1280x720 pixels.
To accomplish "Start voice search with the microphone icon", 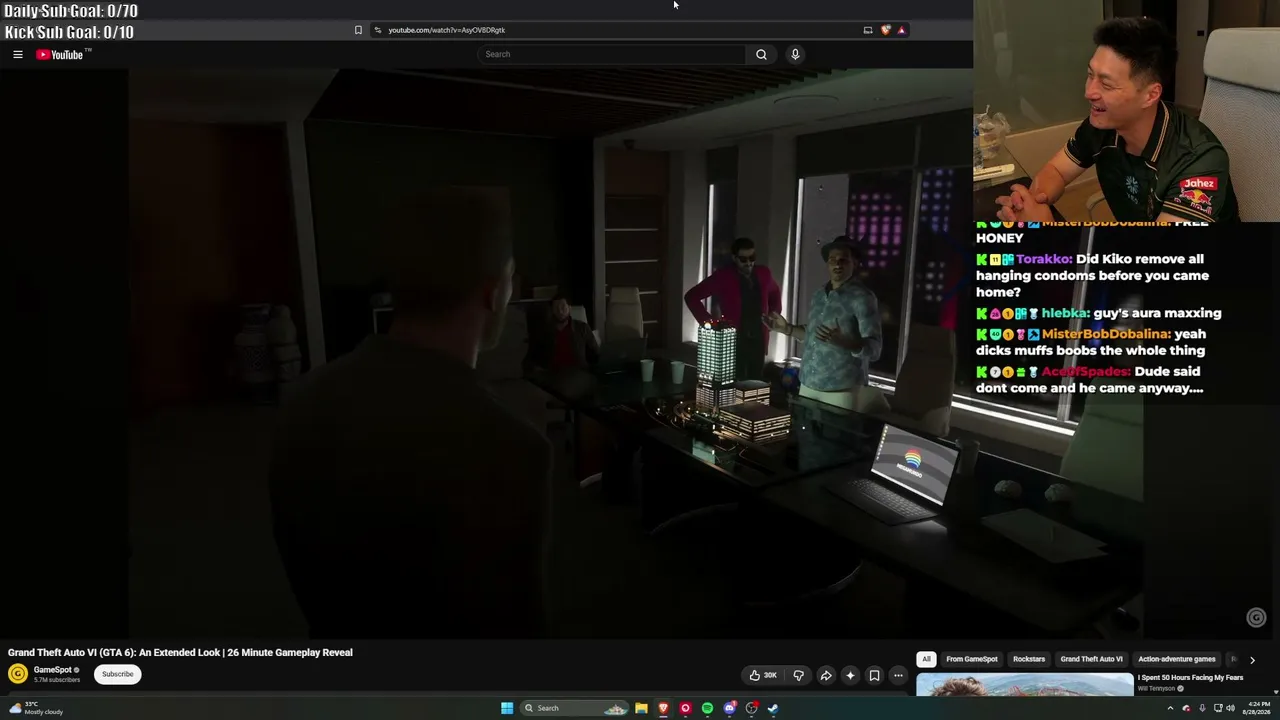I will coord(795,54).
